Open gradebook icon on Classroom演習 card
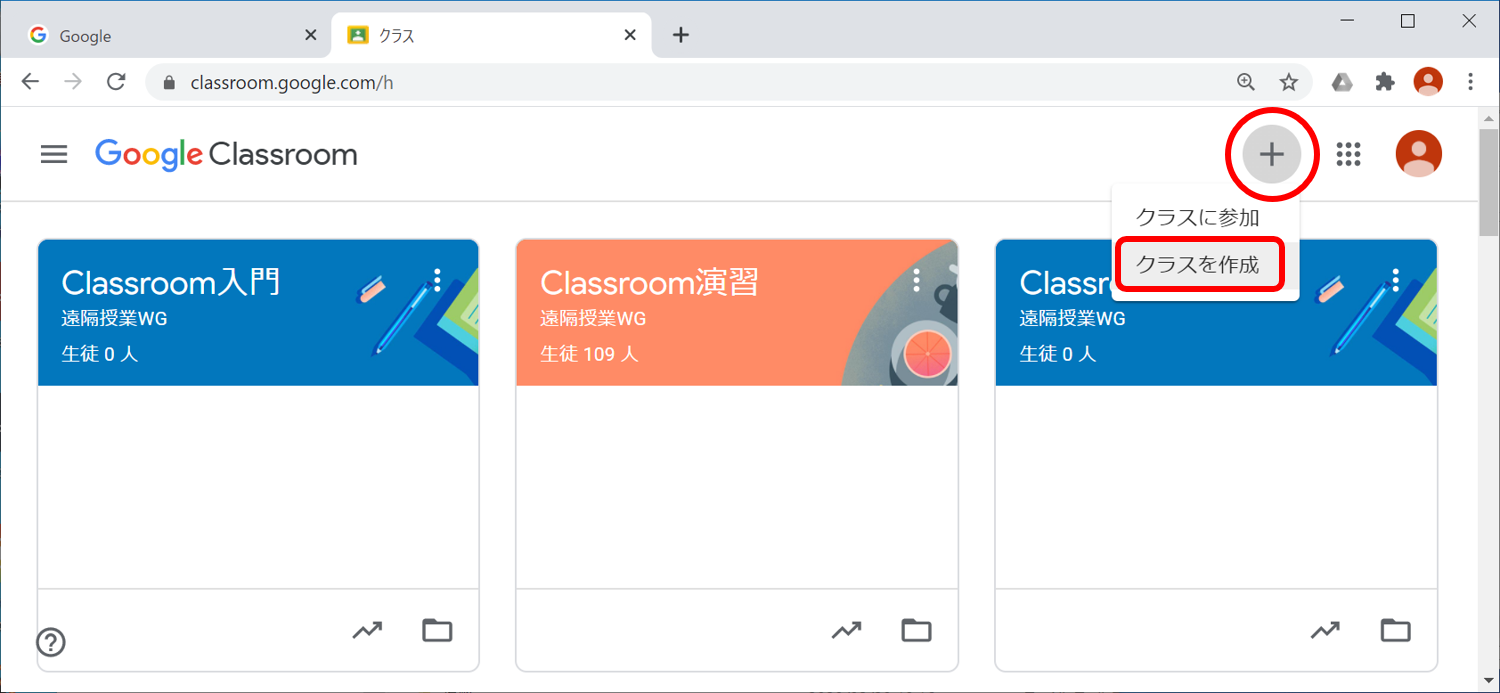This screenshot has width=1500, height=693. click(x=846, y=630)
